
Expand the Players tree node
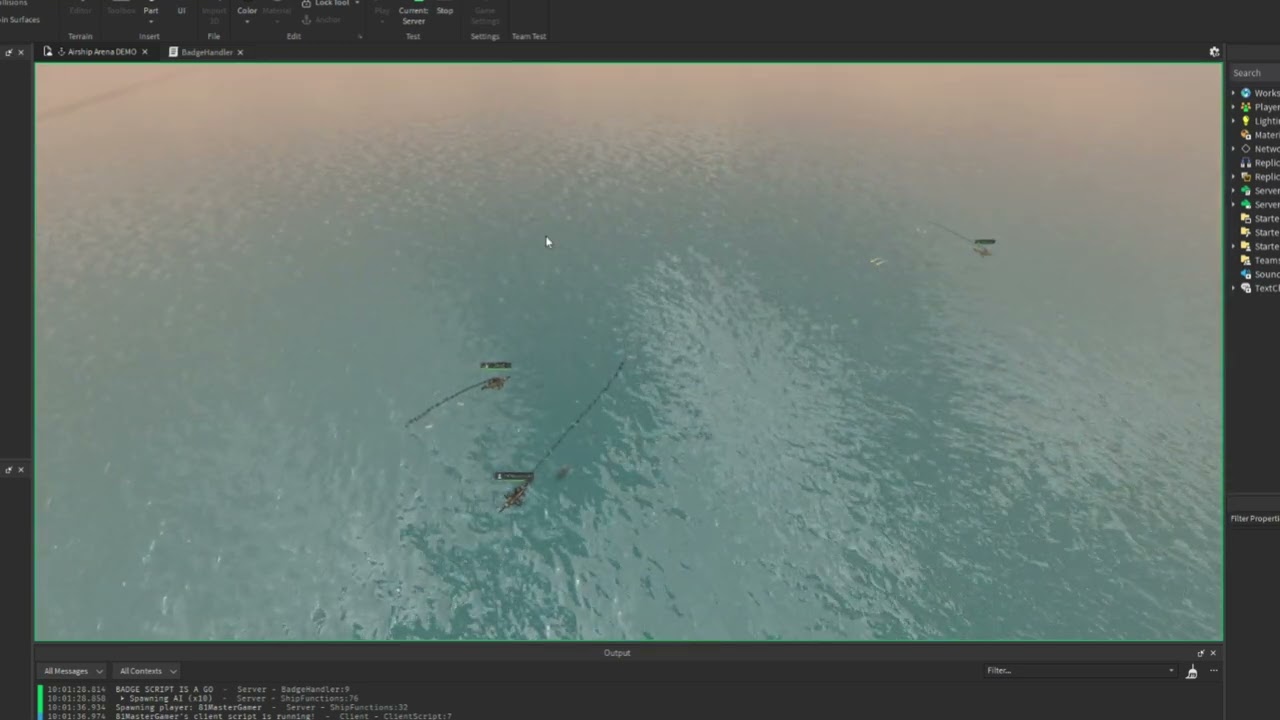coord(1233,107)
